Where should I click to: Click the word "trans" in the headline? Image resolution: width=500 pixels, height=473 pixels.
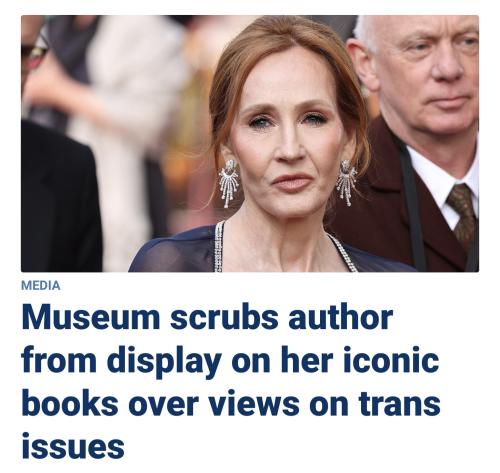click(399, 404)
